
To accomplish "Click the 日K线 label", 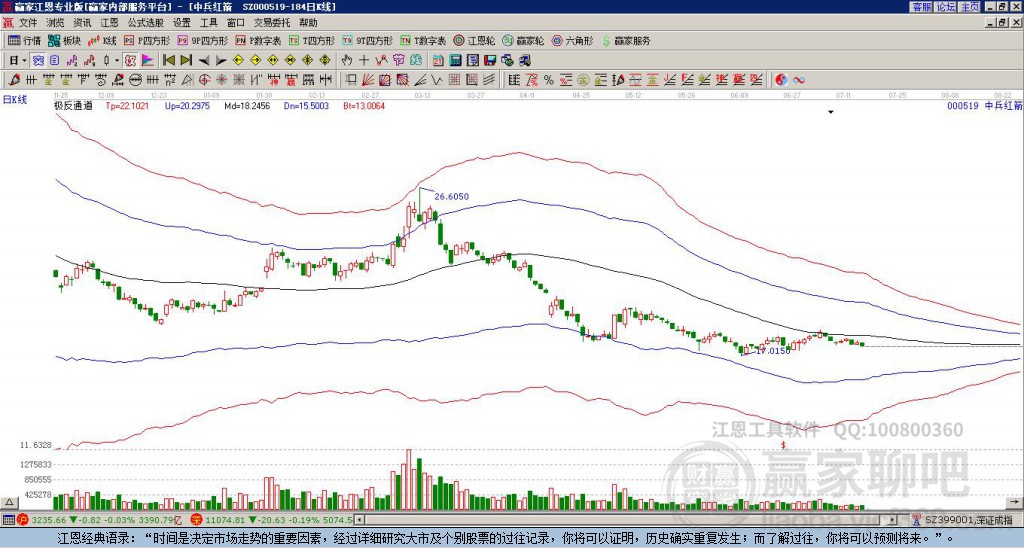I will pyautogui.click(x=15, y=100).
